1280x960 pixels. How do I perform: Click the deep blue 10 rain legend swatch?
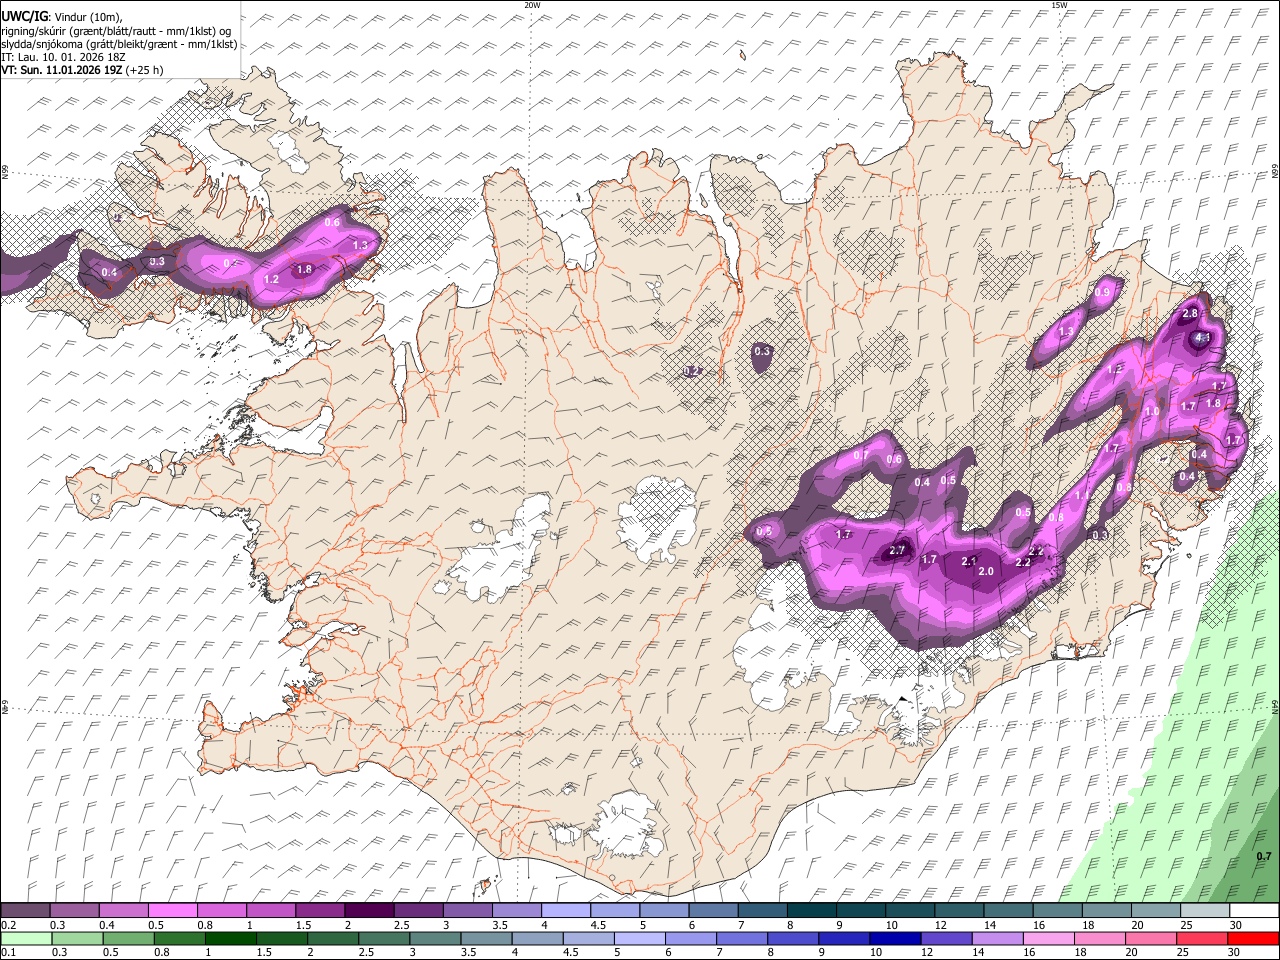tap(895, 938)
